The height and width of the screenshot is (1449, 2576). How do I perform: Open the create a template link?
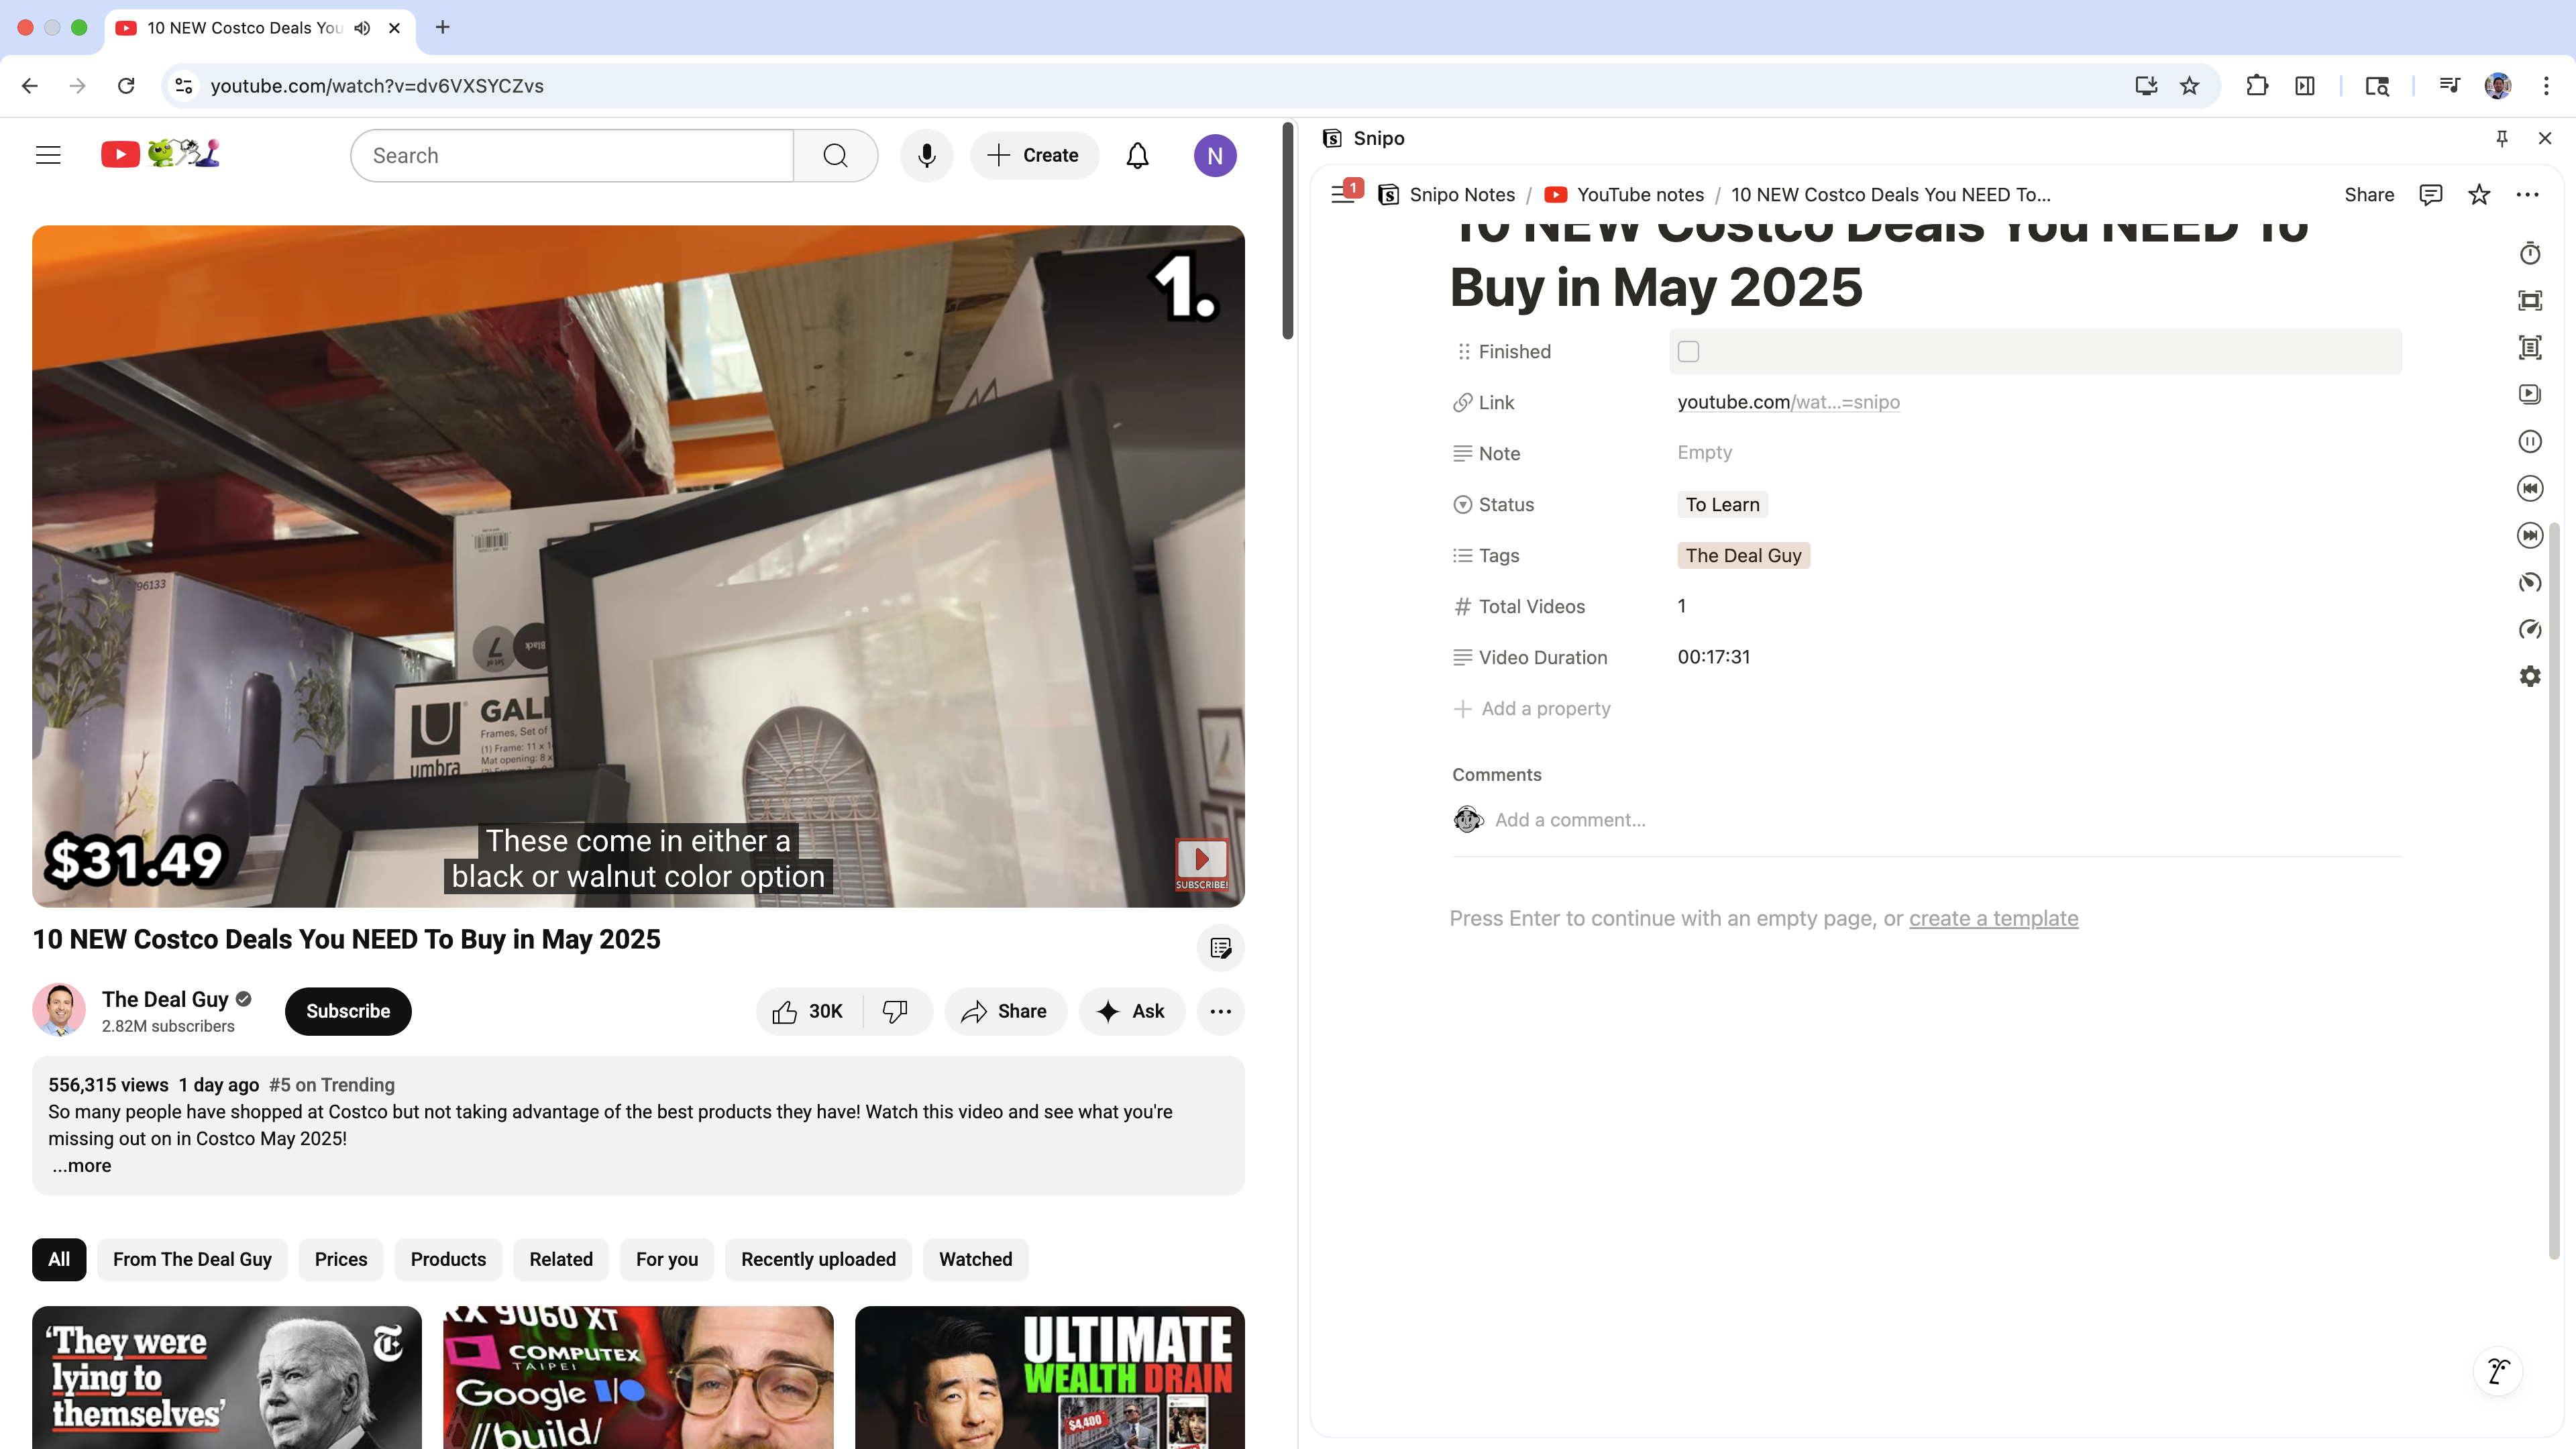pyautogui.click(x=1992, y=918)
